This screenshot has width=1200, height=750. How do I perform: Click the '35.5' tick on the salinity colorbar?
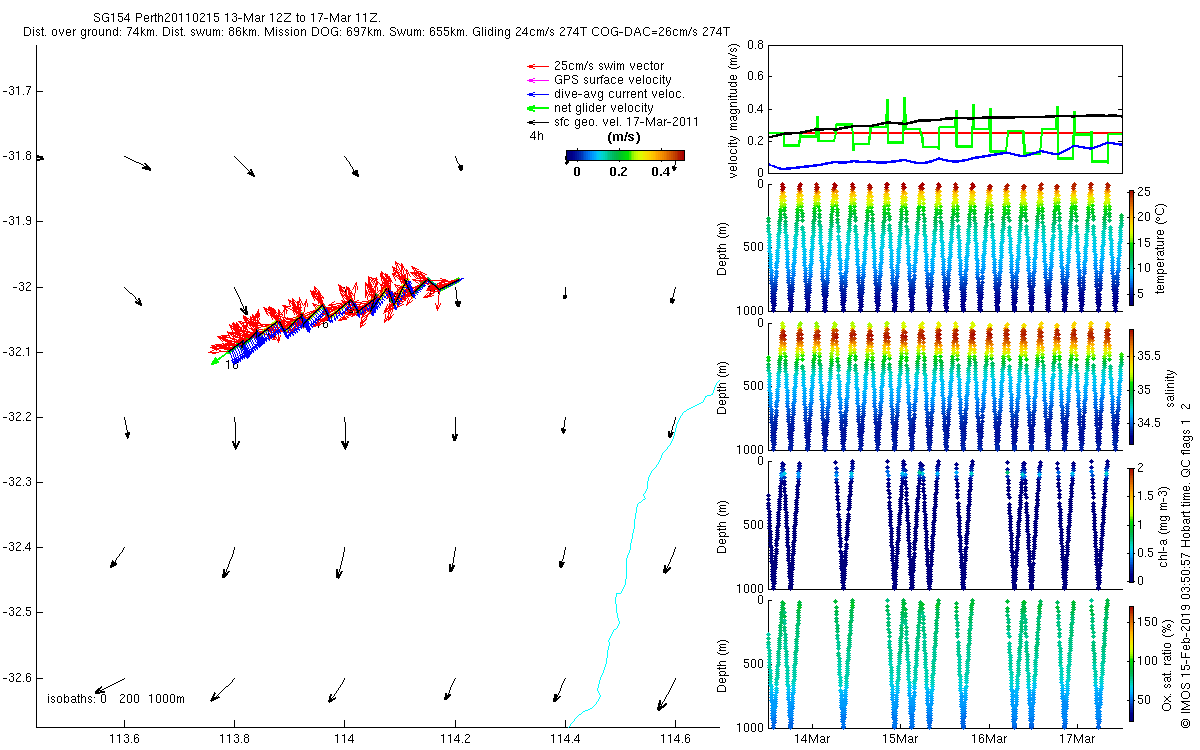(1149, 356)
